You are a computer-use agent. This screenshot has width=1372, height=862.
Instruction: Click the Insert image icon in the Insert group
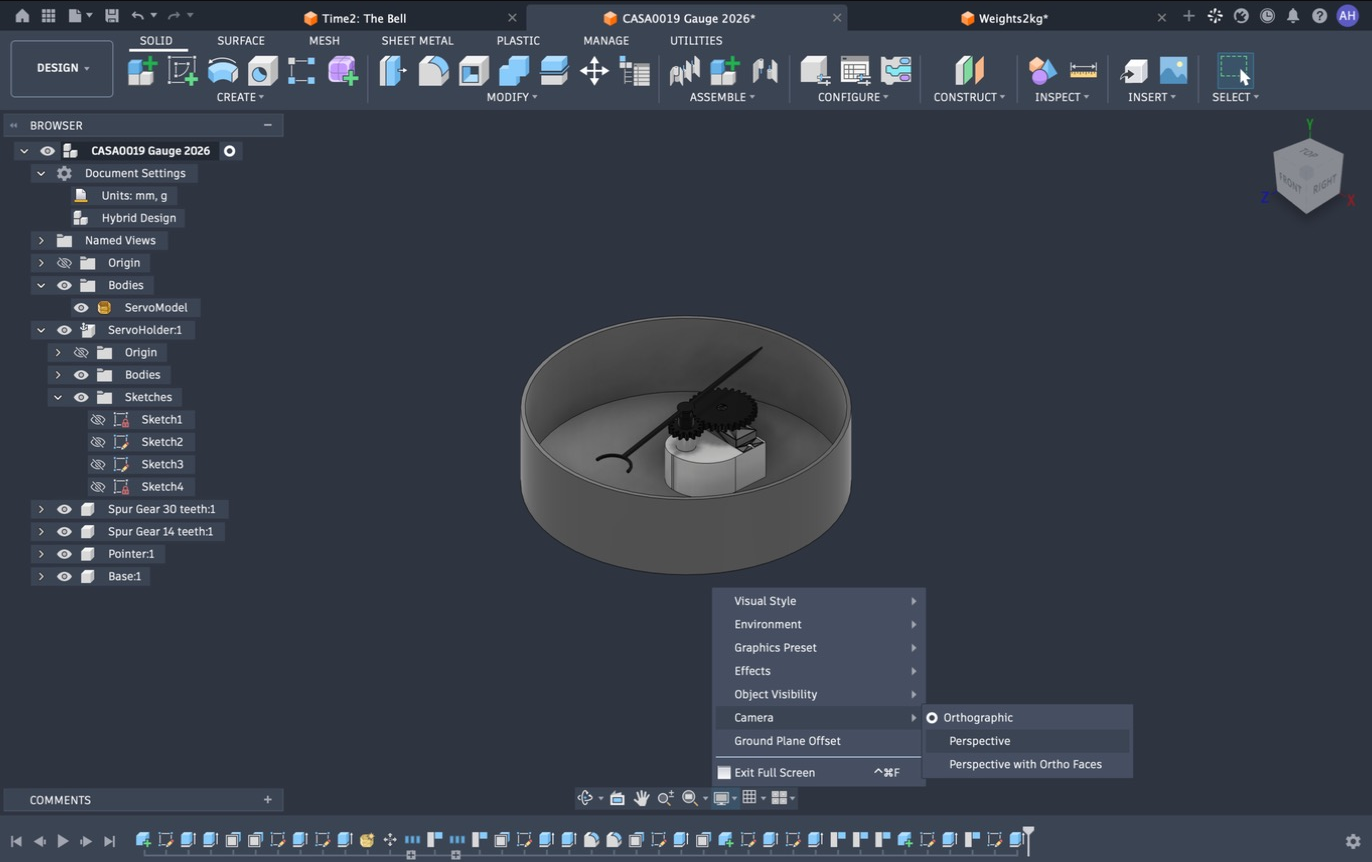pyautogui.click(x=1173, y=71)
